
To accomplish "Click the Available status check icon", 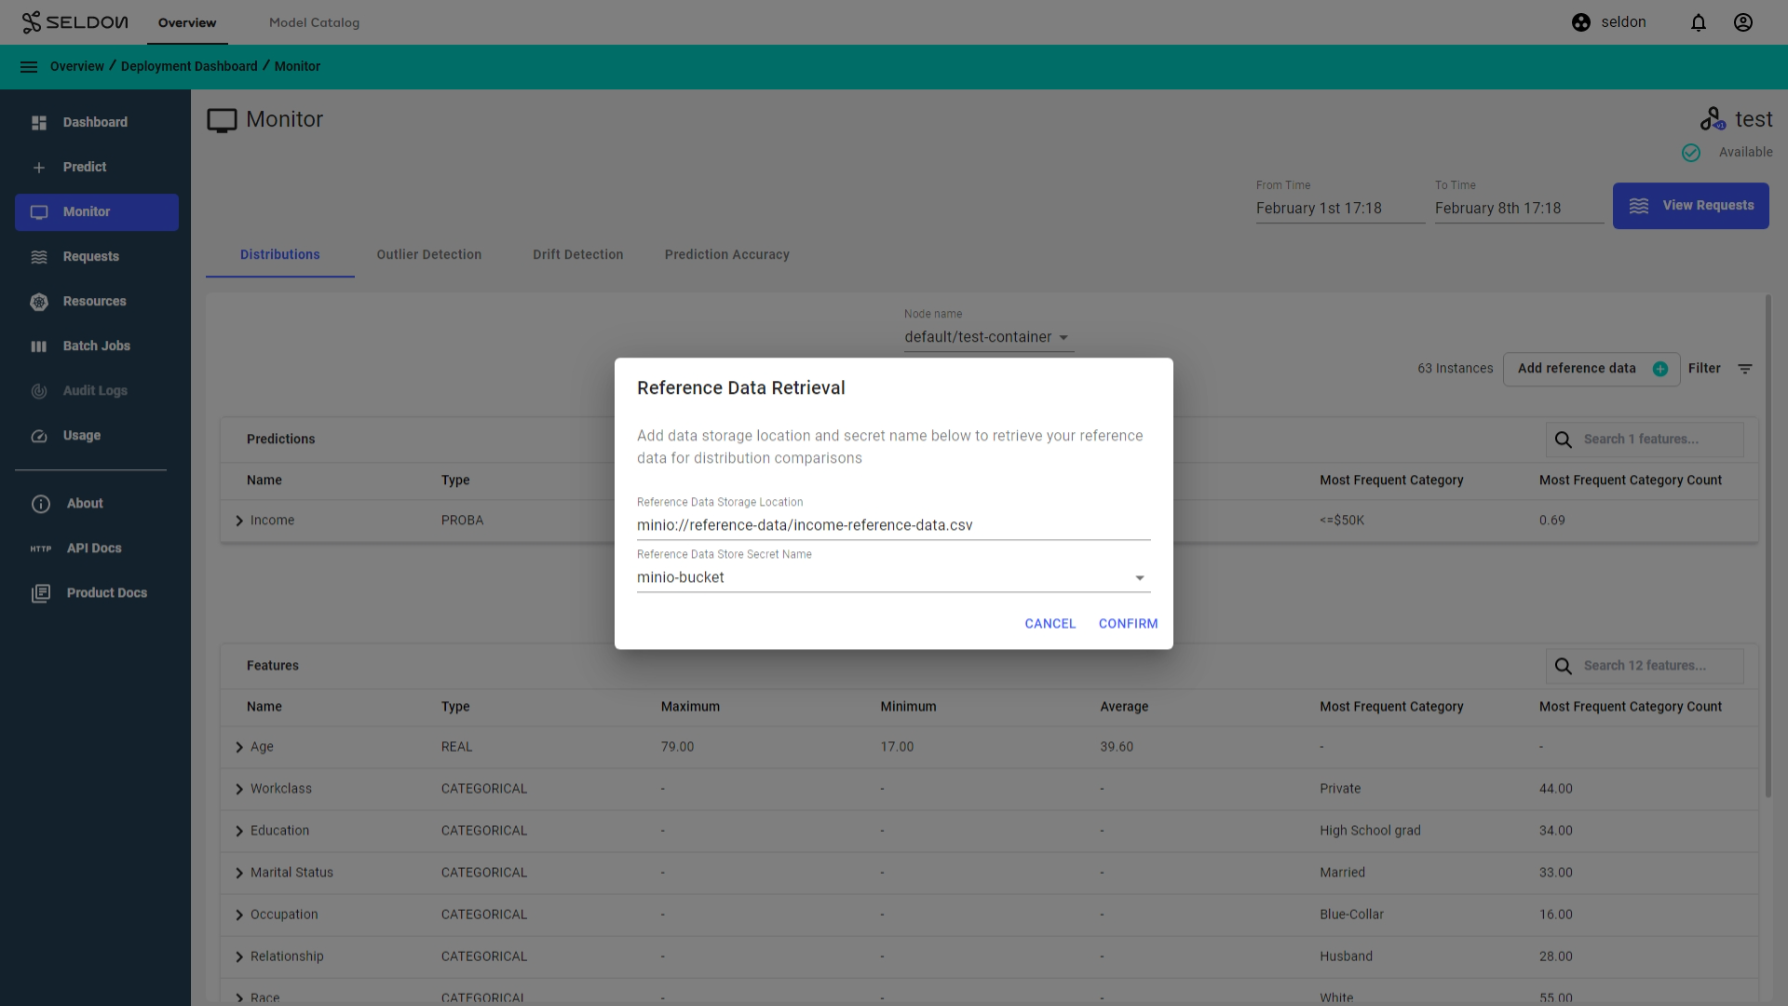I will point(1691,153).
